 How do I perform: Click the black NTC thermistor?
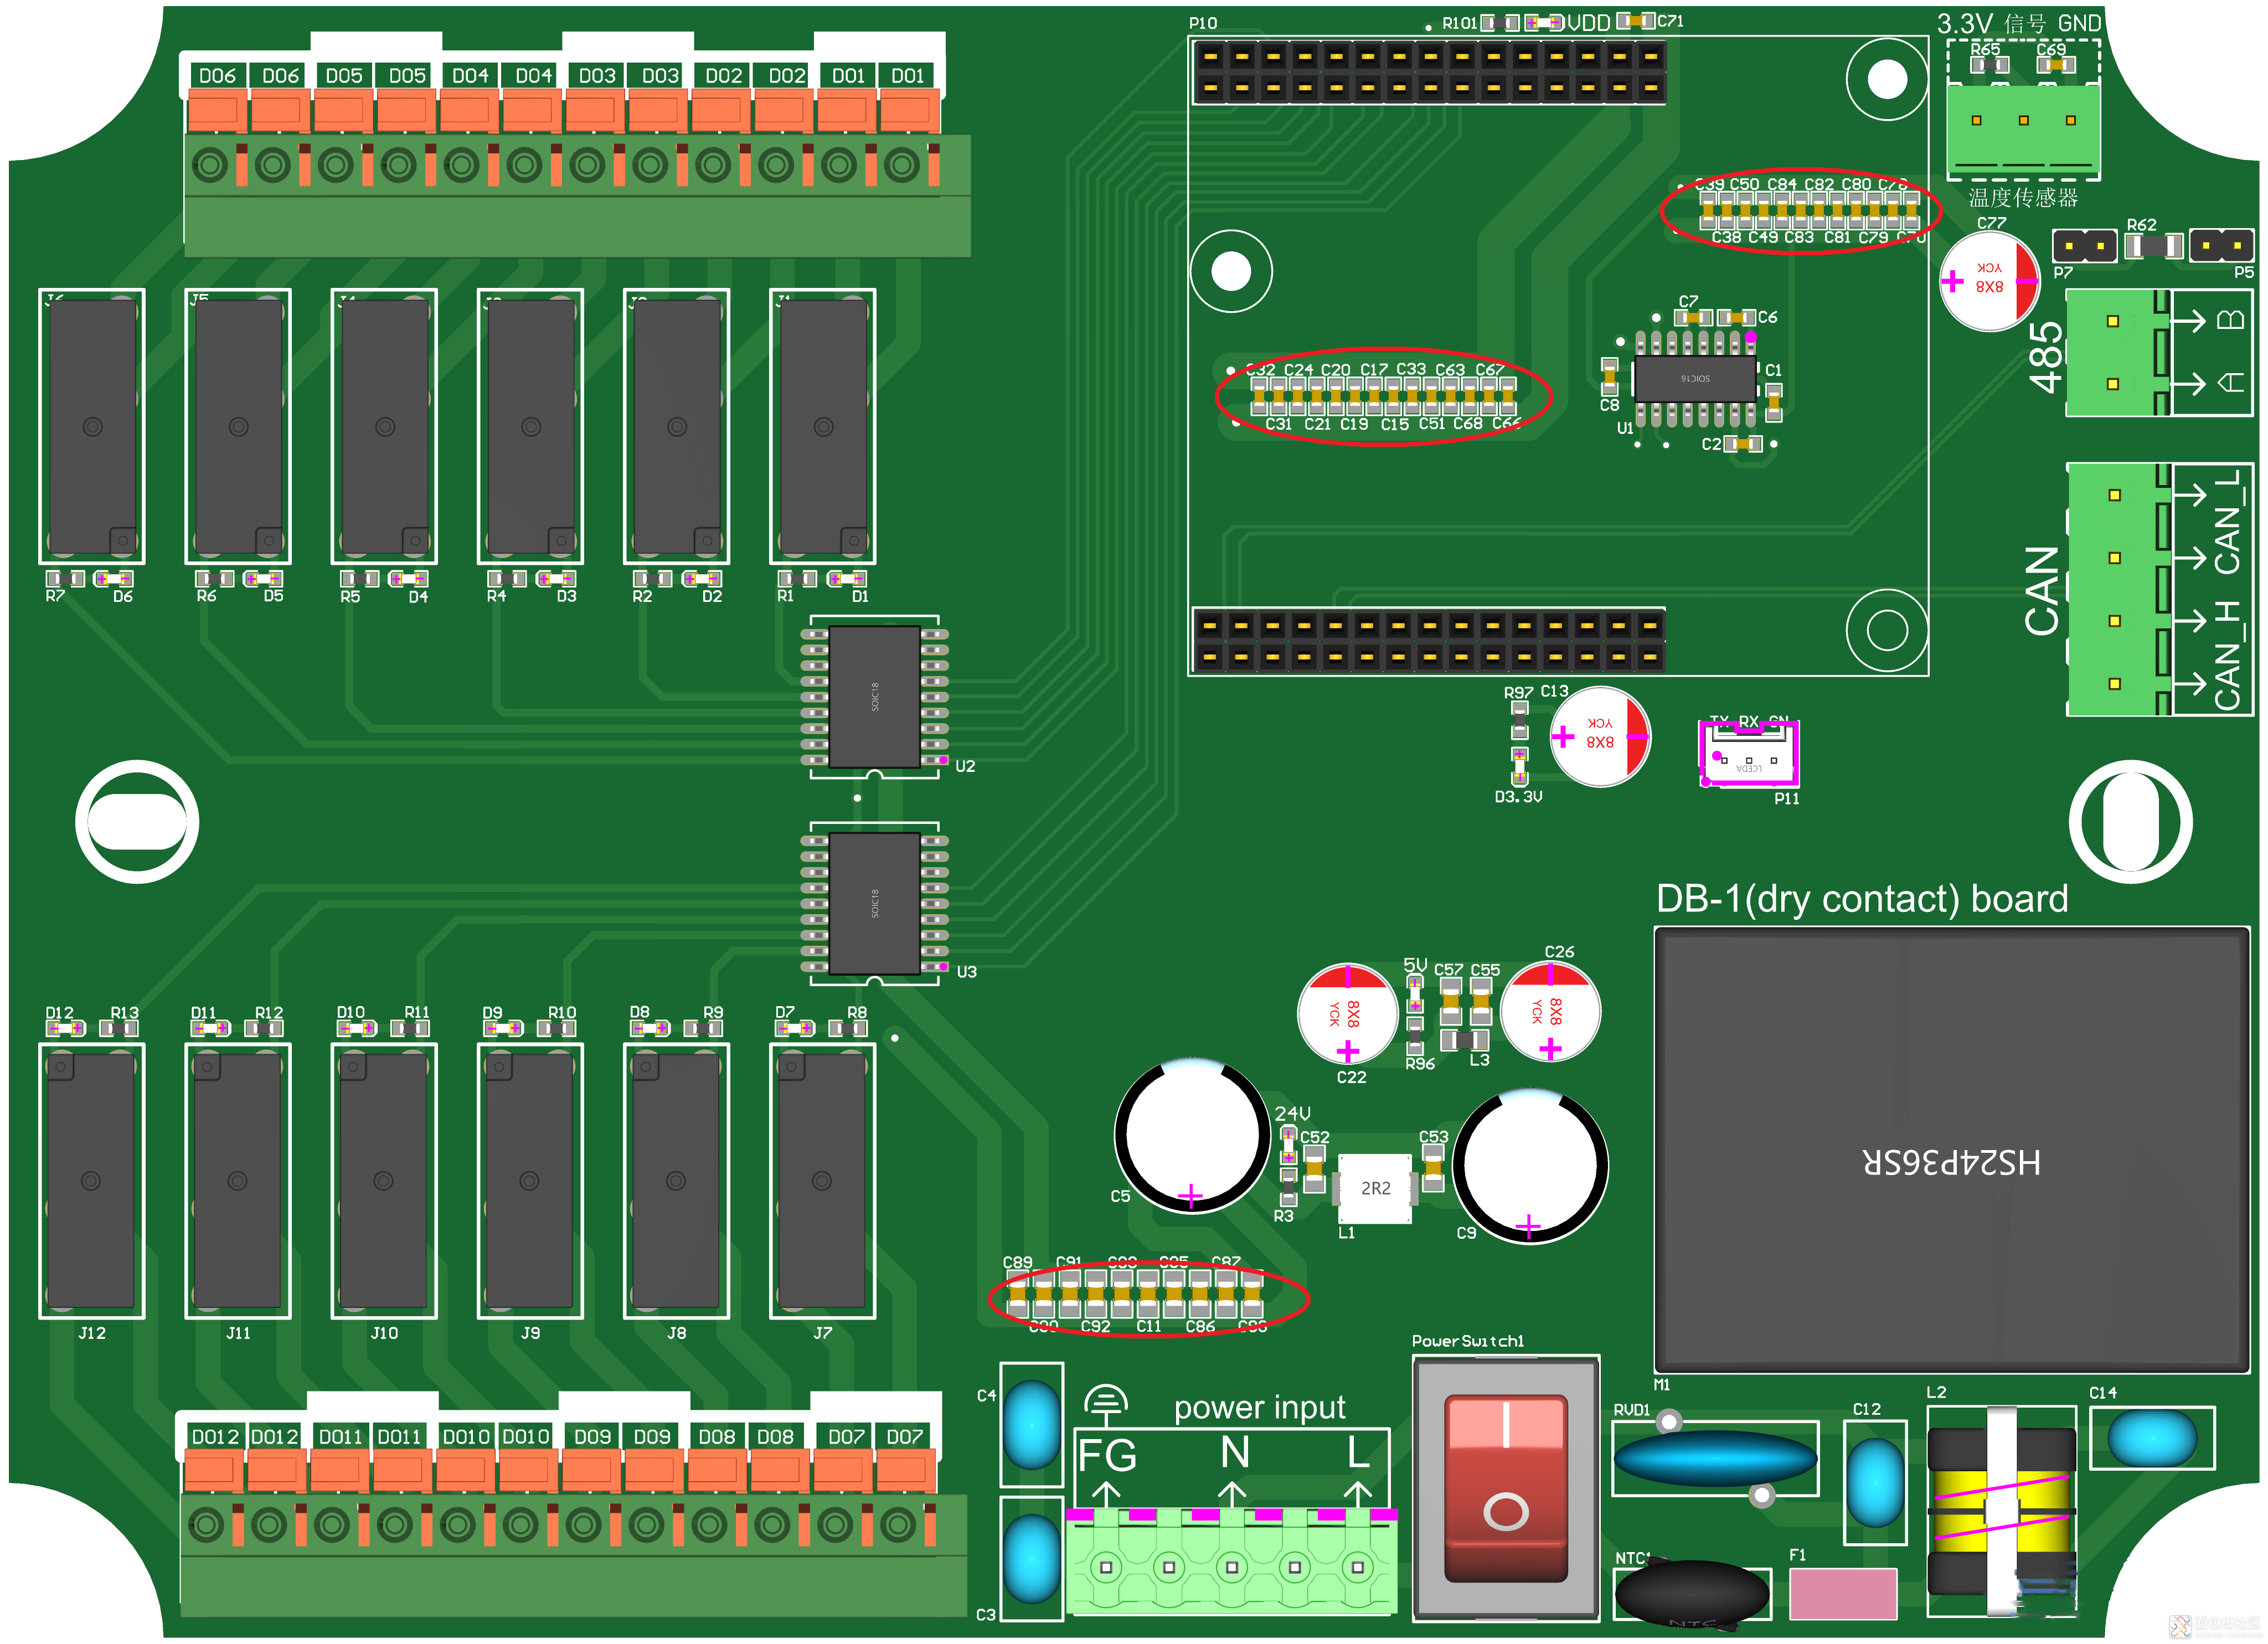[1692, 1594]
